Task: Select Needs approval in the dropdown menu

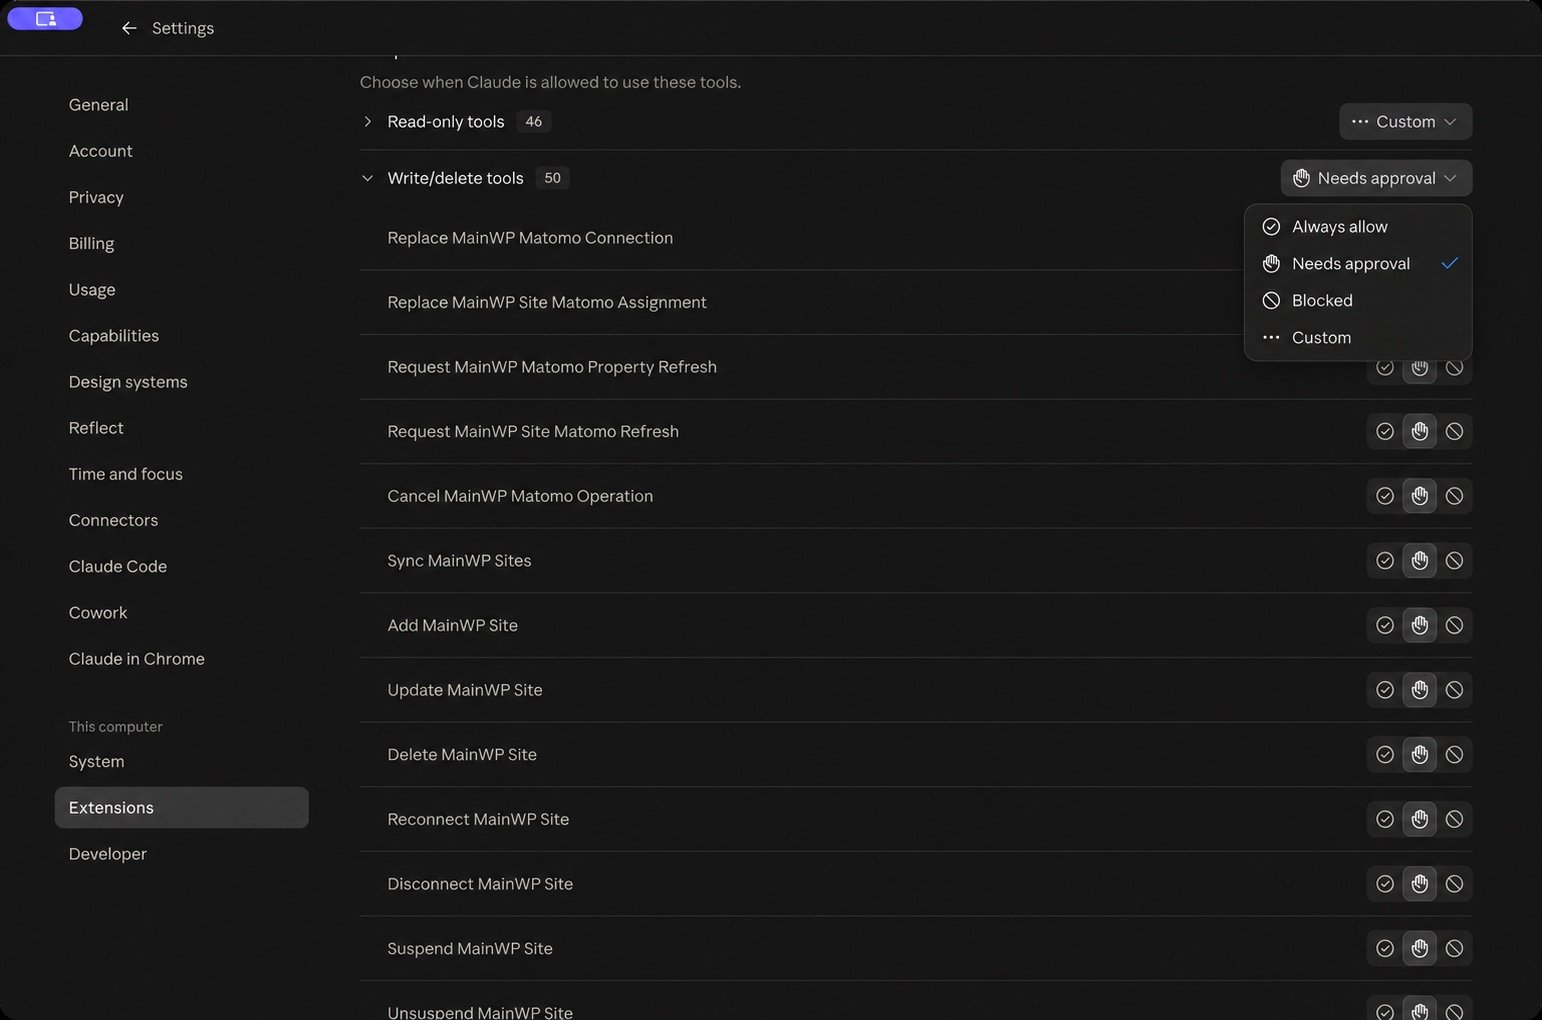Action: point(1358,264)
